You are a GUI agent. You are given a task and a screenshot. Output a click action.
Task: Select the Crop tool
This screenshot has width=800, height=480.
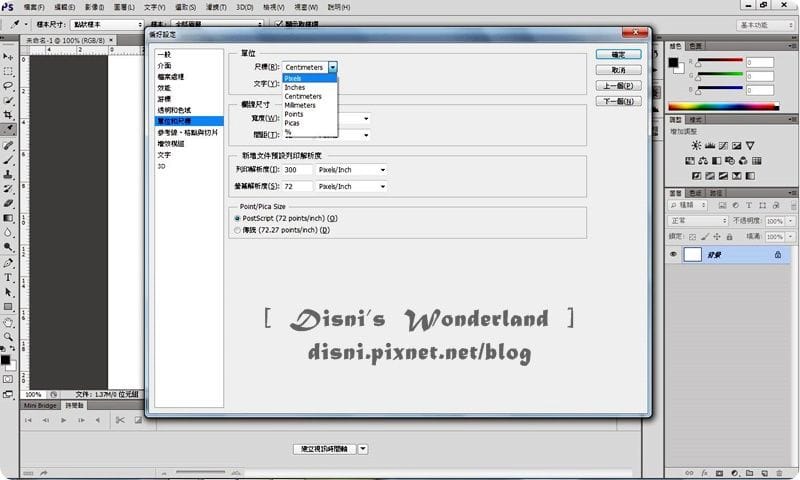point(8,115)
